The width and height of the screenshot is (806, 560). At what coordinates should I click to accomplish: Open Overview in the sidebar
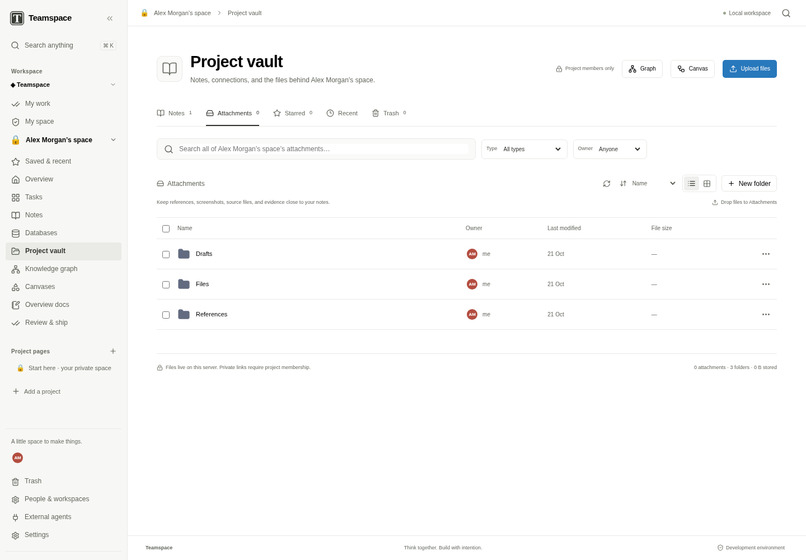tap(64, 179)
